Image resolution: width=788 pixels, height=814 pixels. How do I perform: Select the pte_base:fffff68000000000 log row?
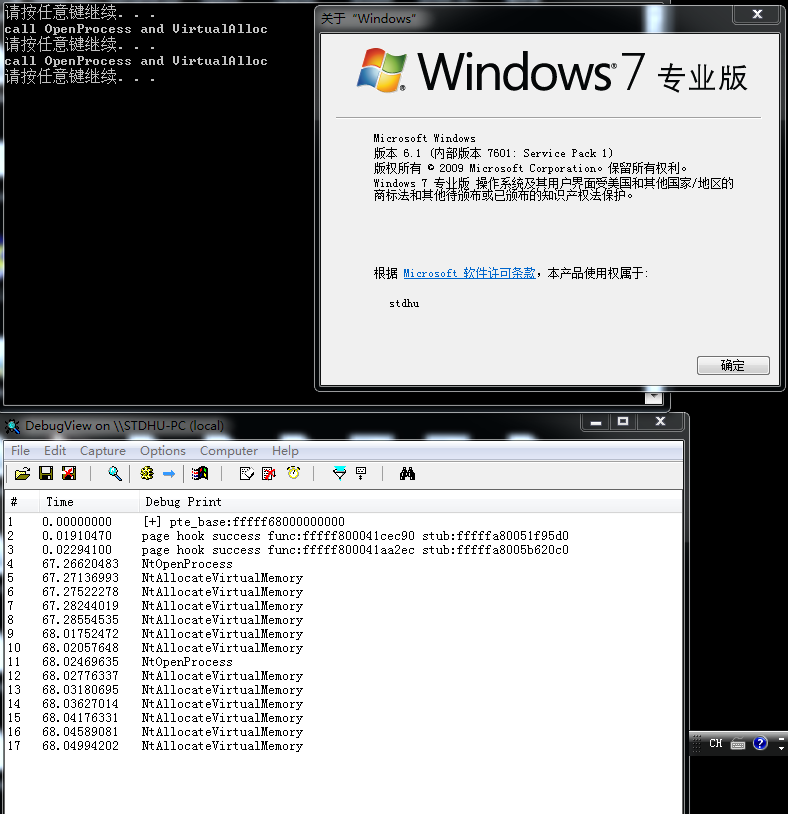[x=343, y=522]
